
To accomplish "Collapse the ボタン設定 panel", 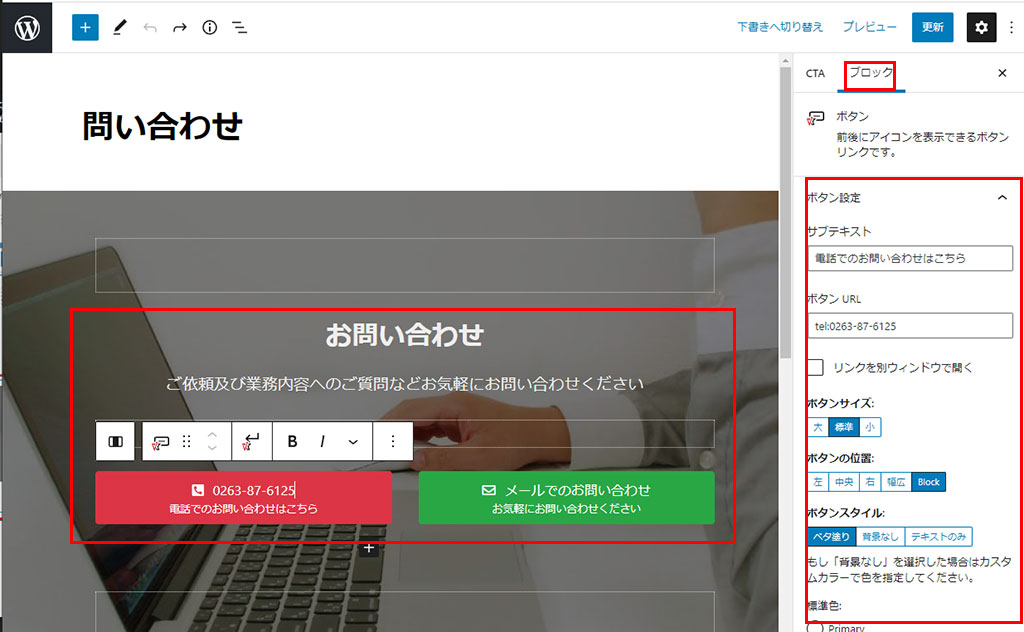I will 1002,198.
